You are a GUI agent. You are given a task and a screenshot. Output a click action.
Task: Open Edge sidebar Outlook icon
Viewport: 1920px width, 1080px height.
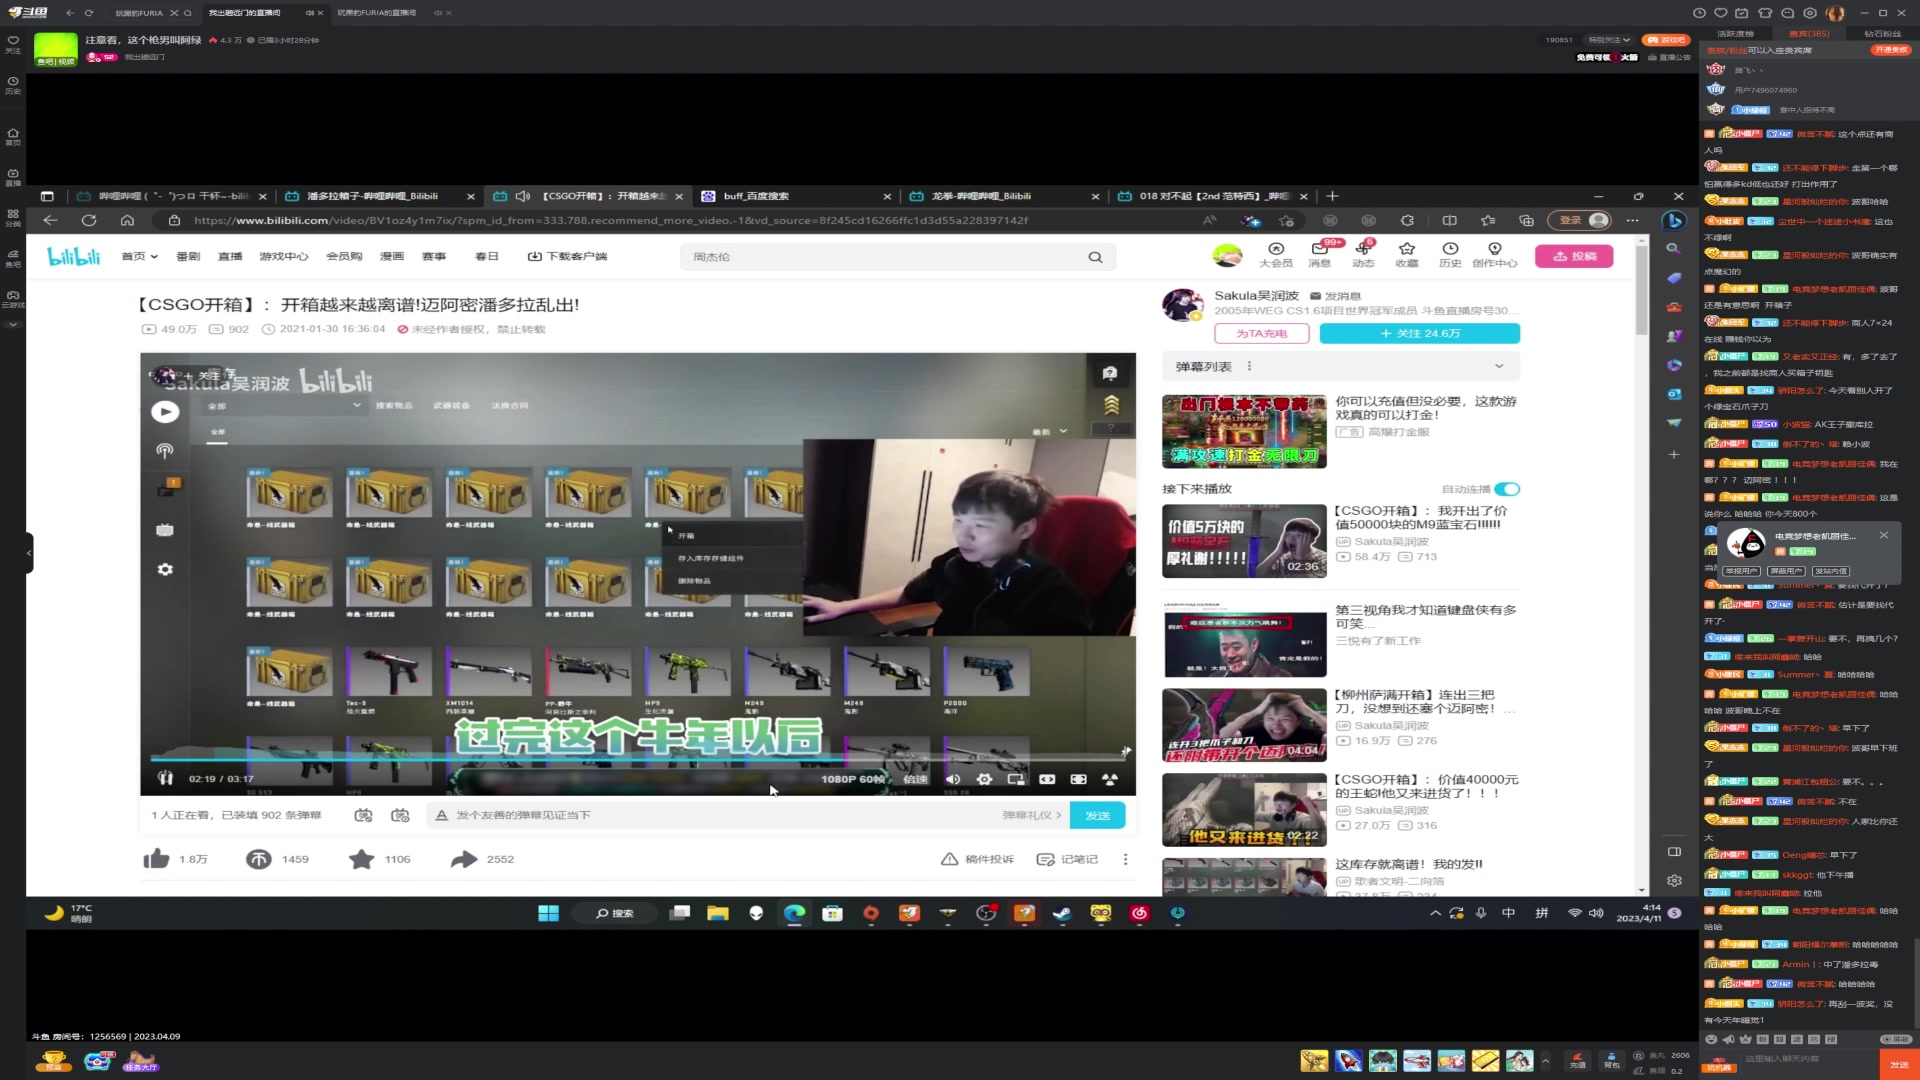pos(1674,394)
